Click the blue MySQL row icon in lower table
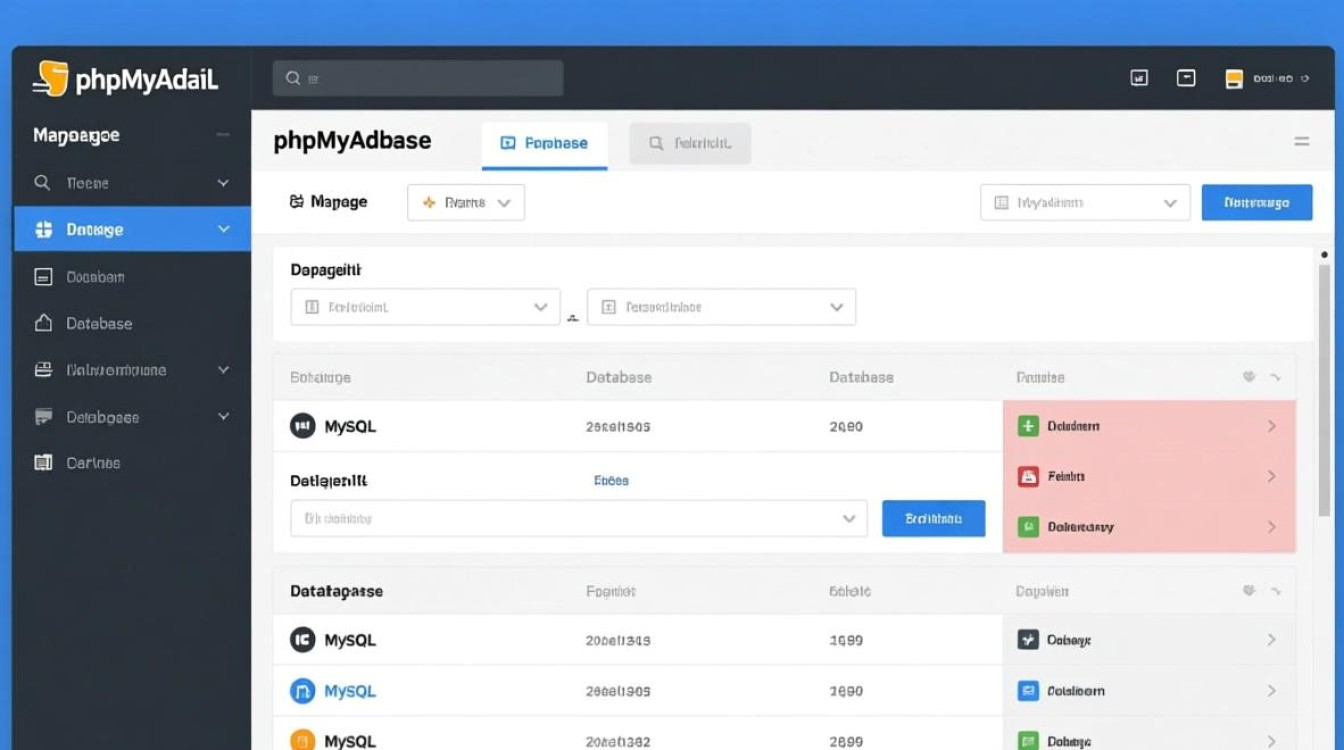Viewport: 1344px width, 750px height. tap(302, 691)
